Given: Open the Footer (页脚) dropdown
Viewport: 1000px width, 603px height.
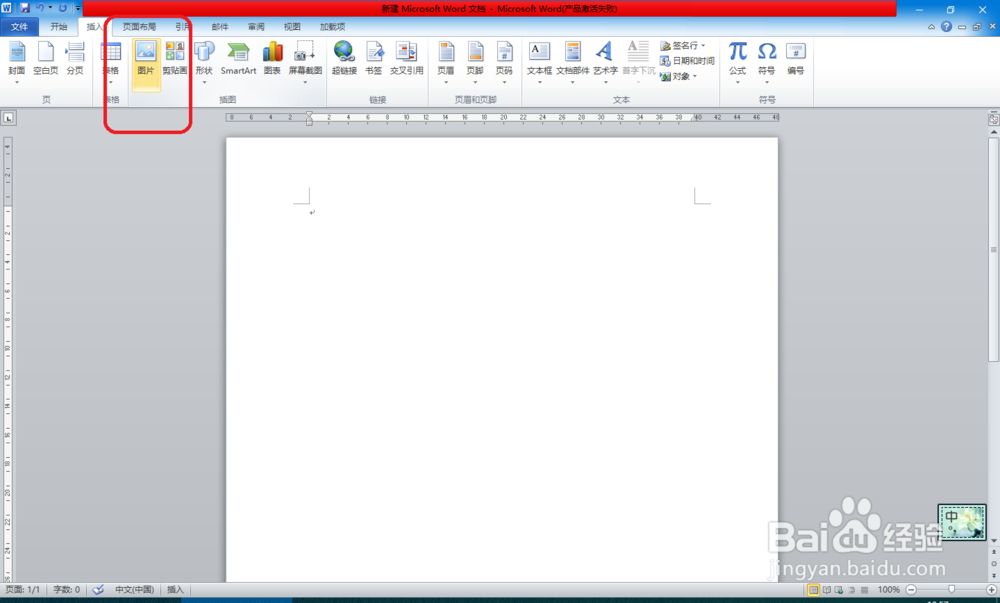Looking at the screenshot, I should point(475,61).
